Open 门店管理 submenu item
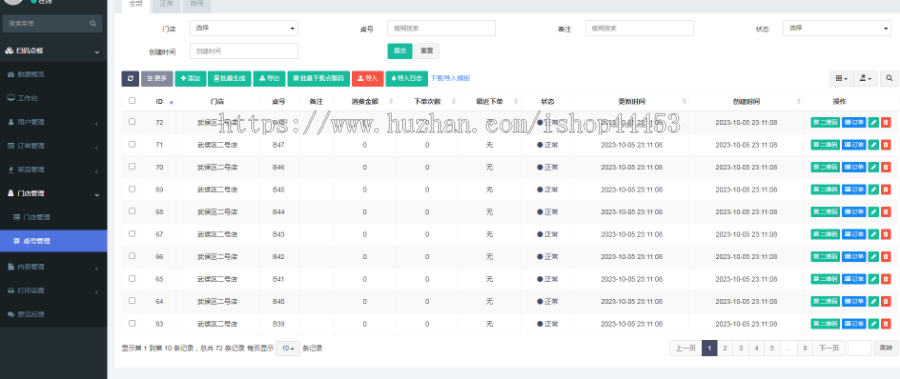The image size is (900, 379). click(x=53, y=217)
